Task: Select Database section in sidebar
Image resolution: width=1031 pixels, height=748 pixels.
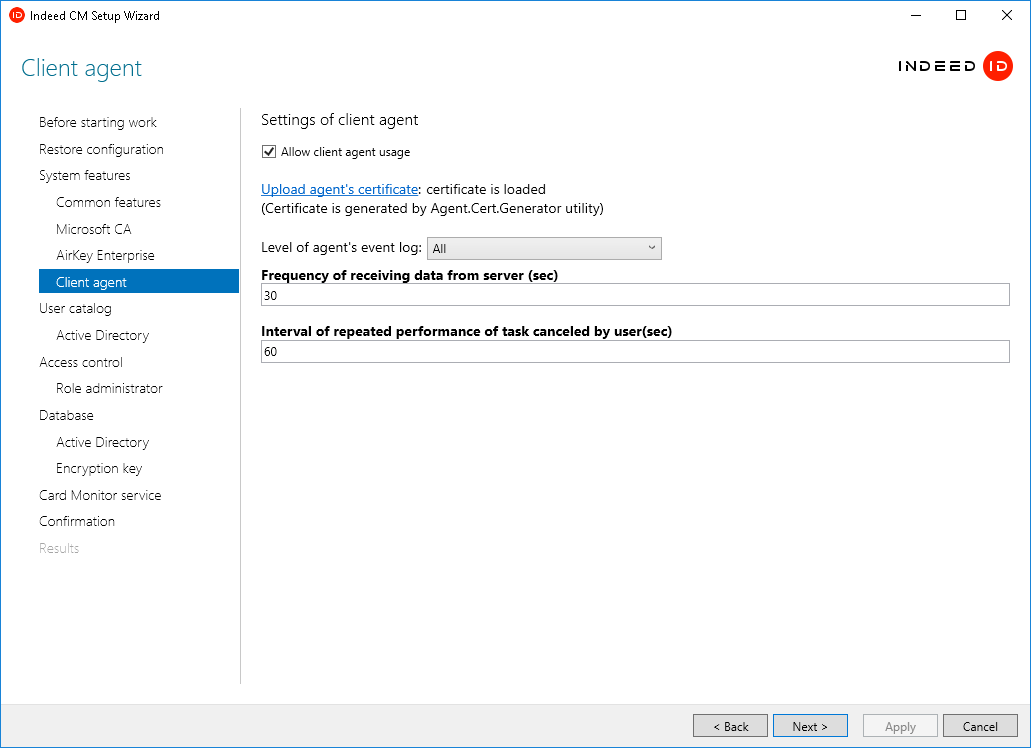Action: pyautogui.click(x=66, y=415)
